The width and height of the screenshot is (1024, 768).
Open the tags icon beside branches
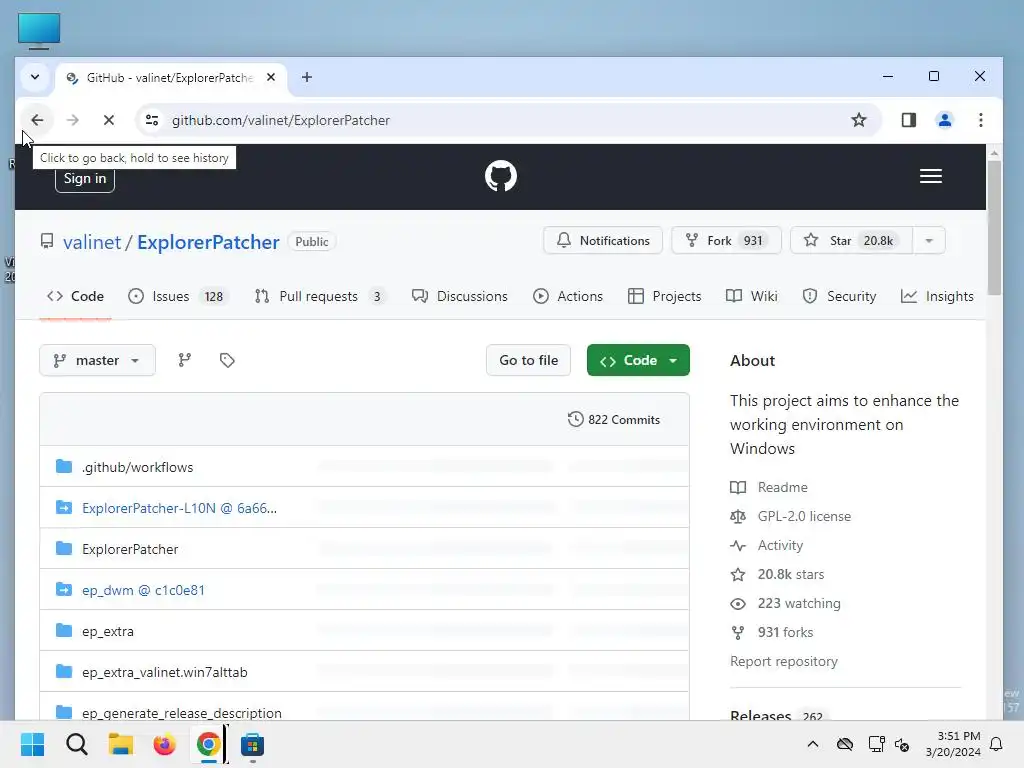tap(227, 360)
